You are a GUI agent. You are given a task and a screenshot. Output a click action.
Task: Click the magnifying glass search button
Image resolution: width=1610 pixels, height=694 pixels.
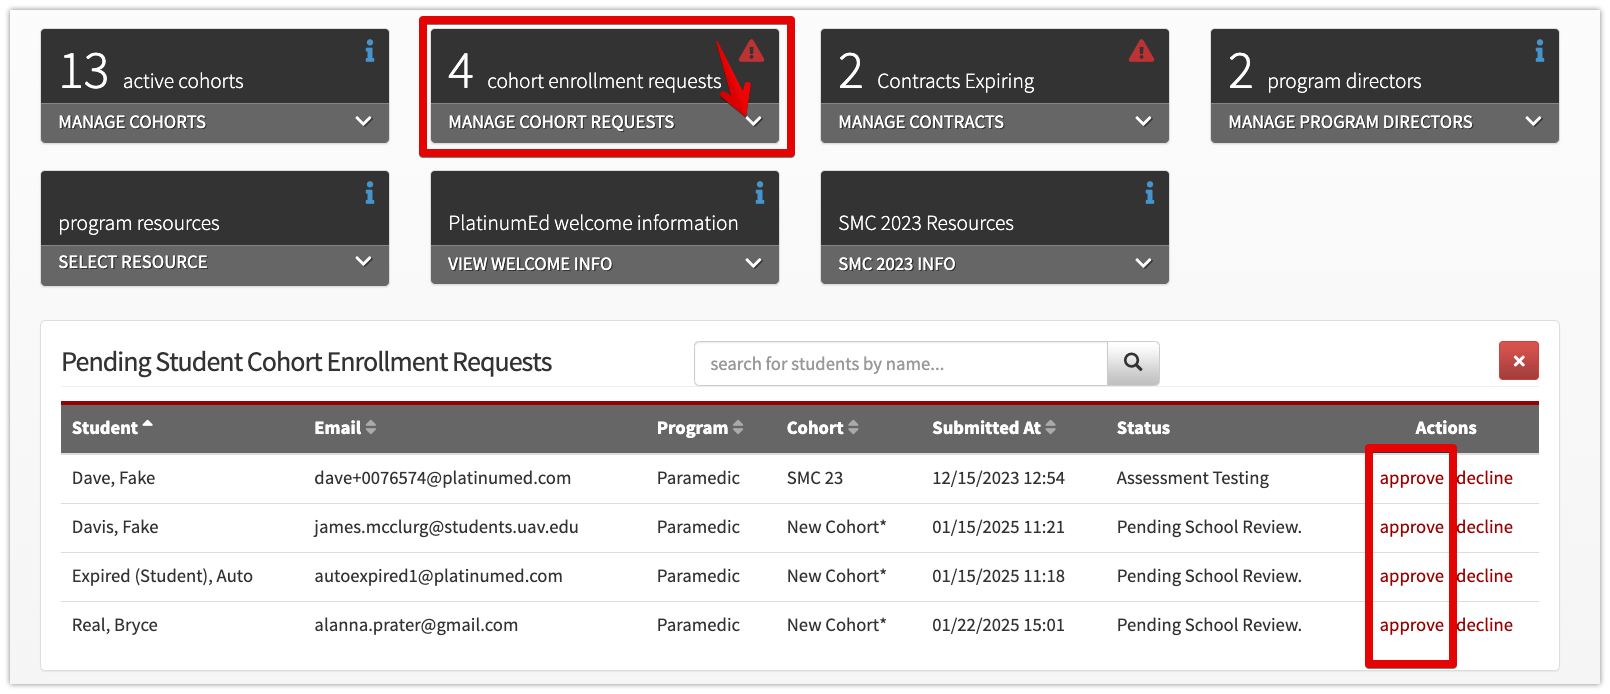click(1133, 363)
